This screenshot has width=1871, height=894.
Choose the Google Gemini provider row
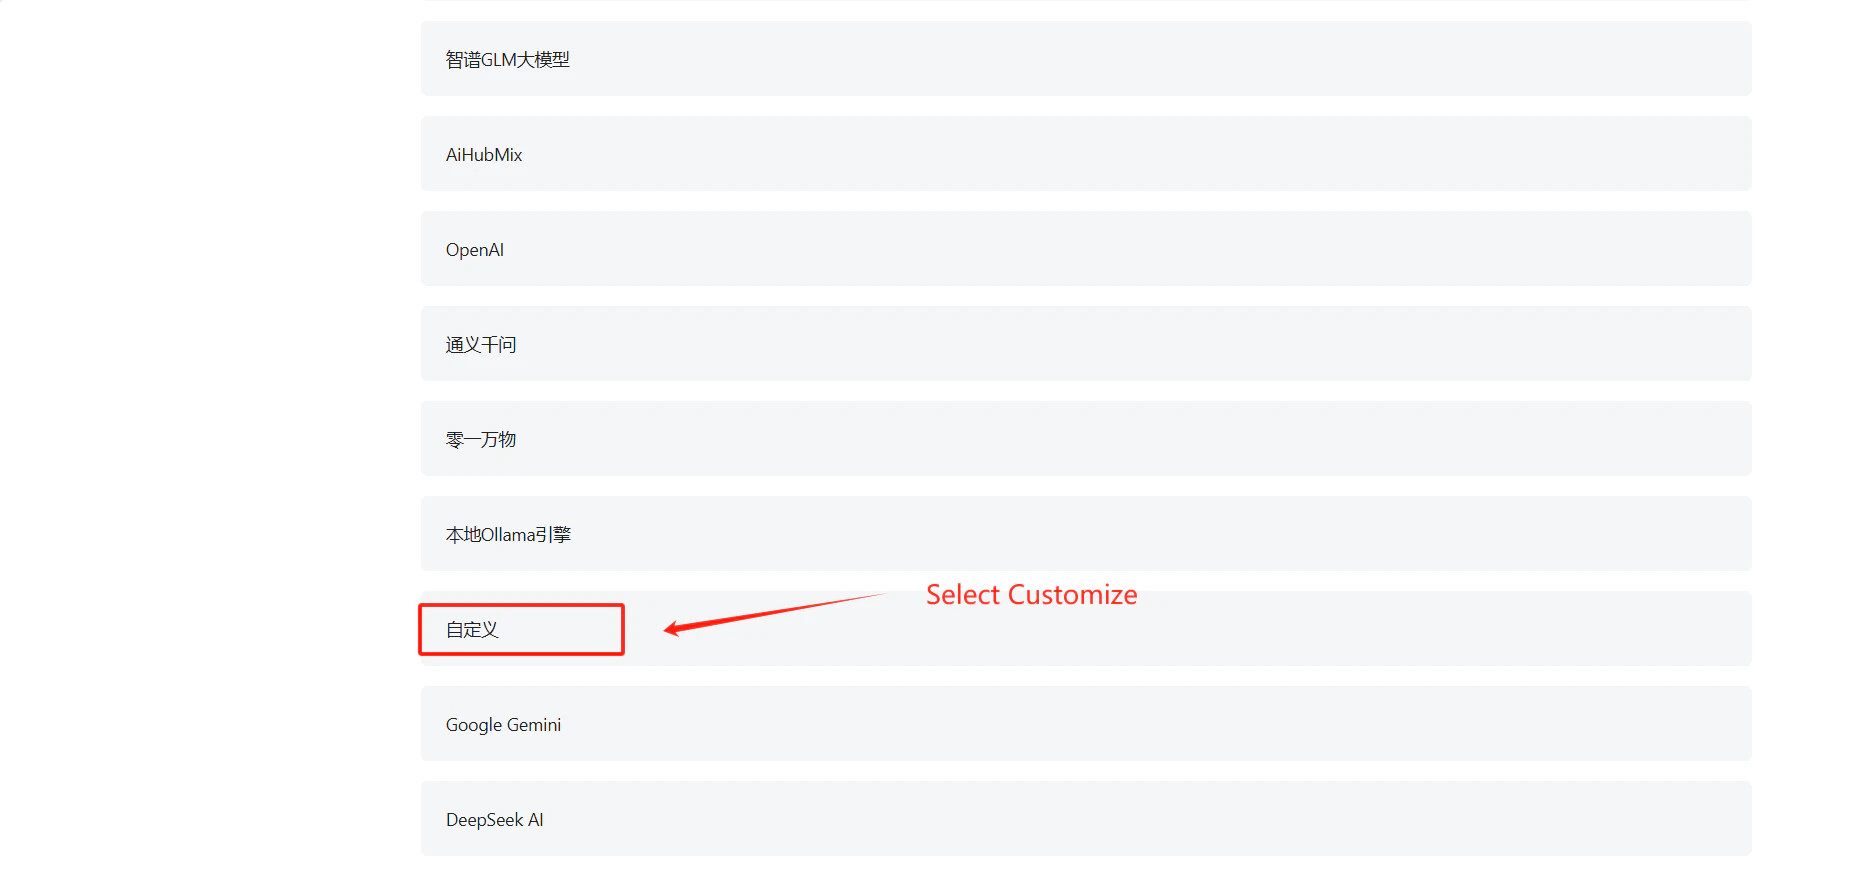(1086, 724)
